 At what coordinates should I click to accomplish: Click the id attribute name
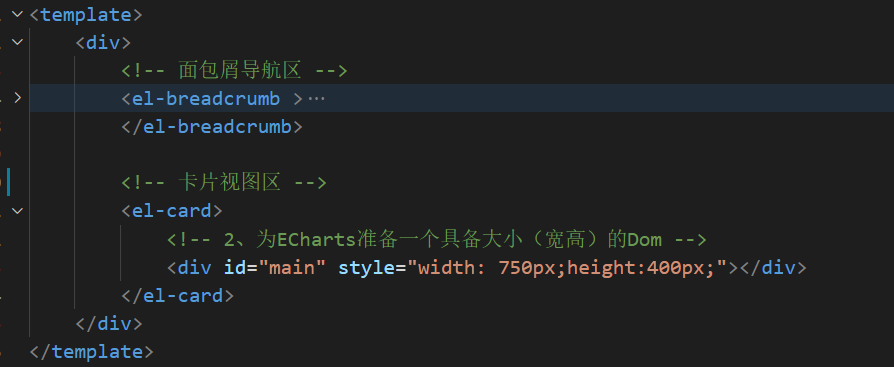point(235,267)
